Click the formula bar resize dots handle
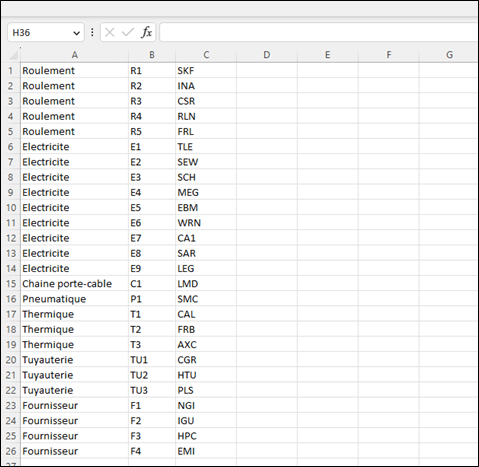479x467 pixels. click(x=92, y=32)
